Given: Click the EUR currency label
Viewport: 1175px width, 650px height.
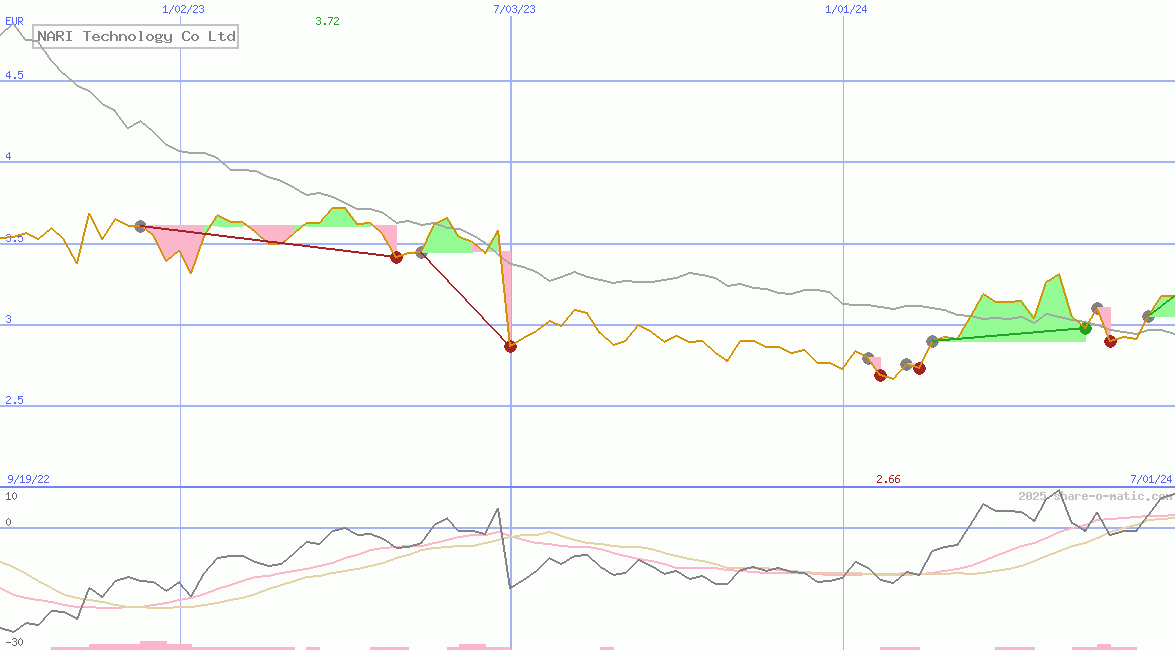Looking at the screenshot, I should 14,21.
